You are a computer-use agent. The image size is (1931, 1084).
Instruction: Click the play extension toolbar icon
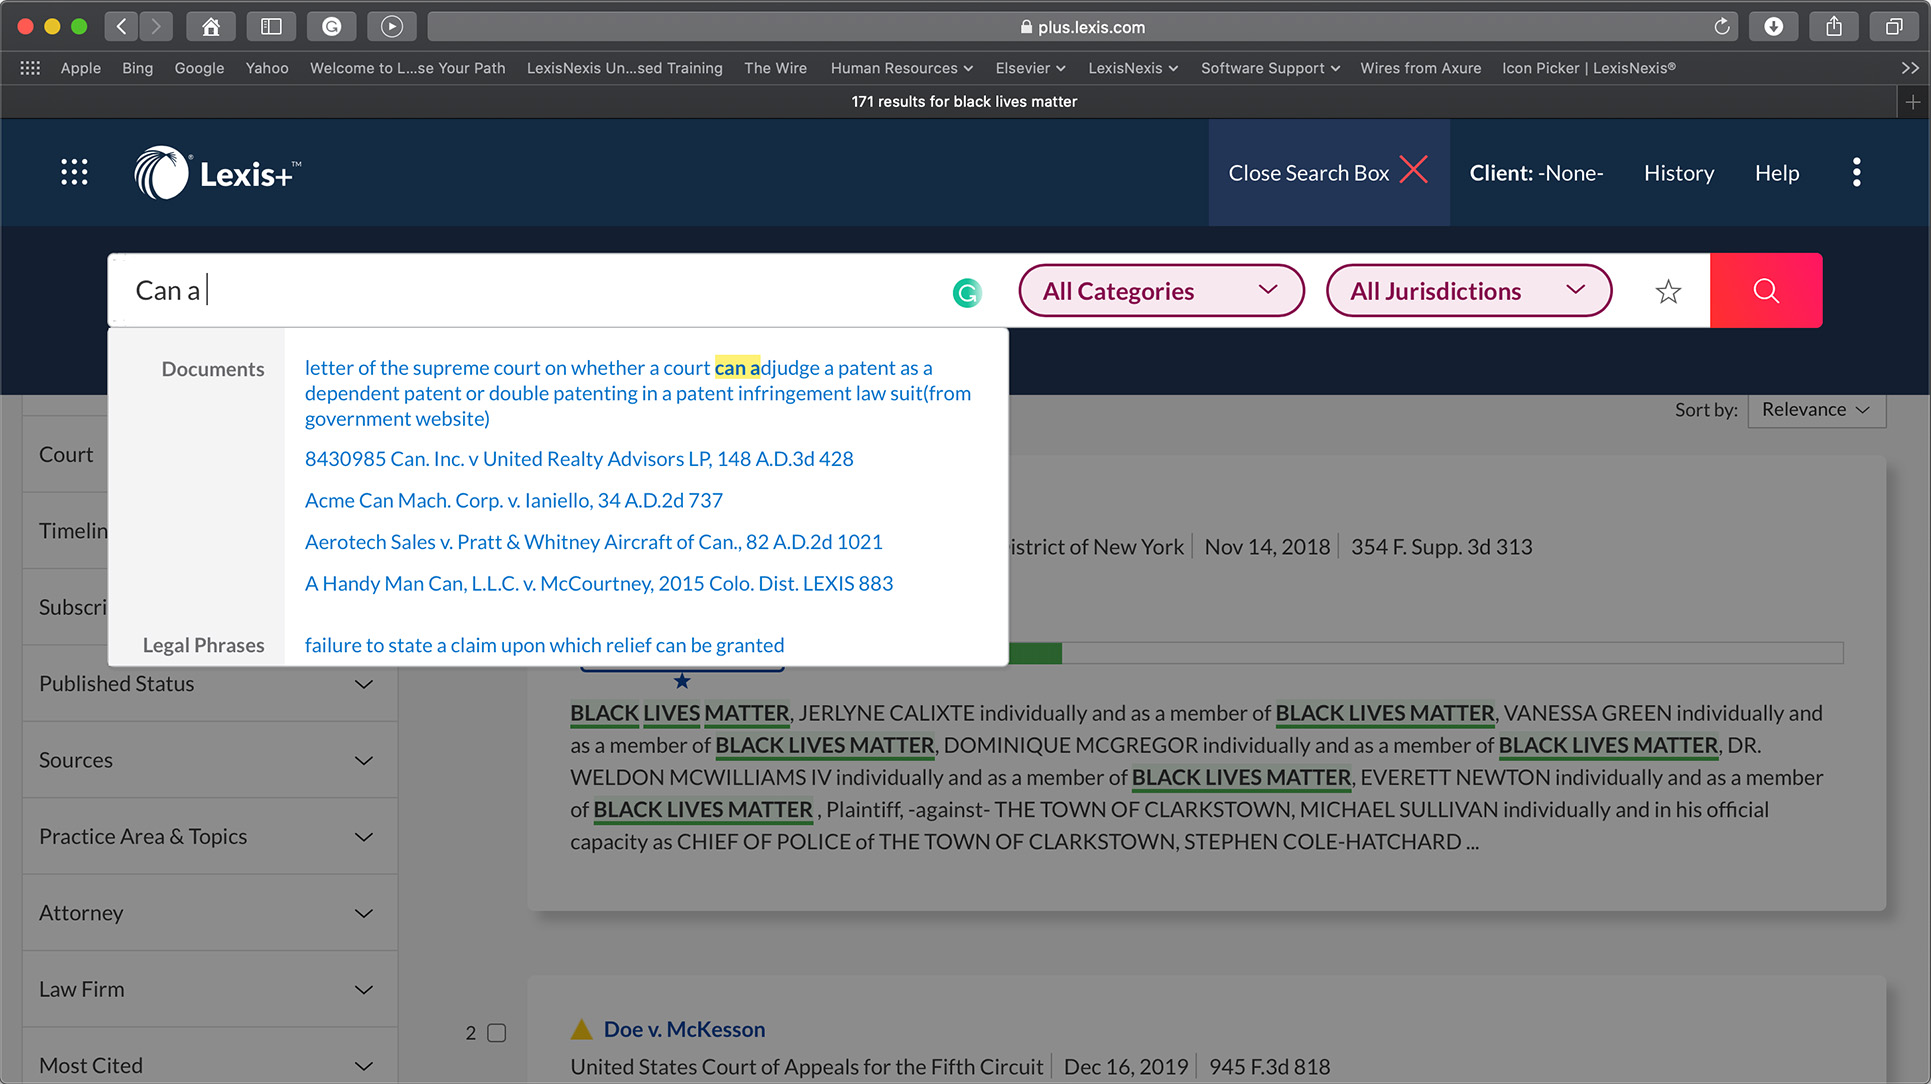coord(391,26)
